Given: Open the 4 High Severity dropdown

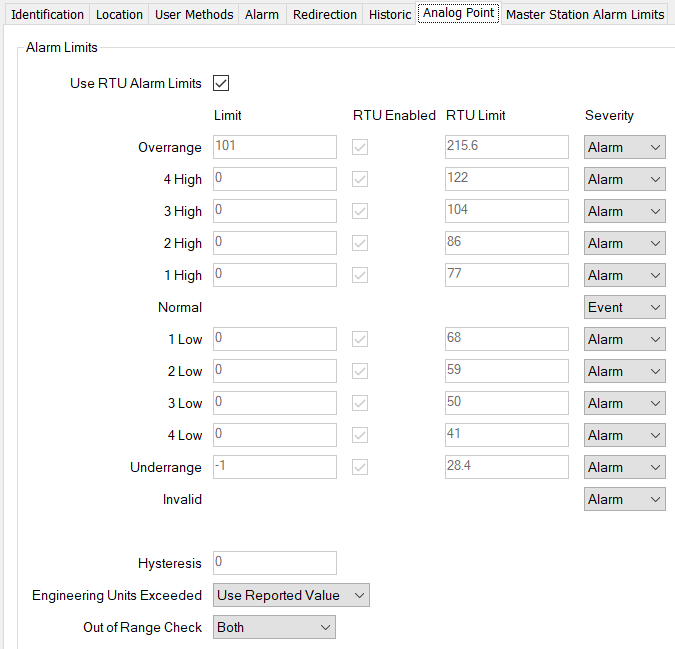Looking at the screenshot, I should point(625,179).
